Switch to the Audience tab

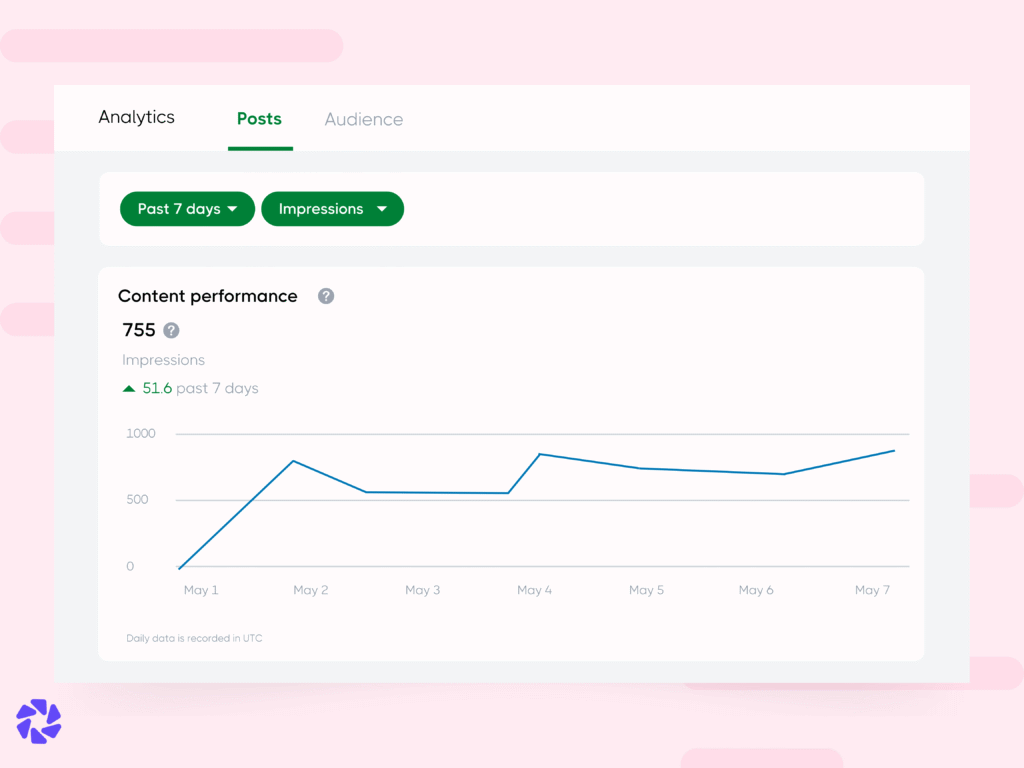363,119
